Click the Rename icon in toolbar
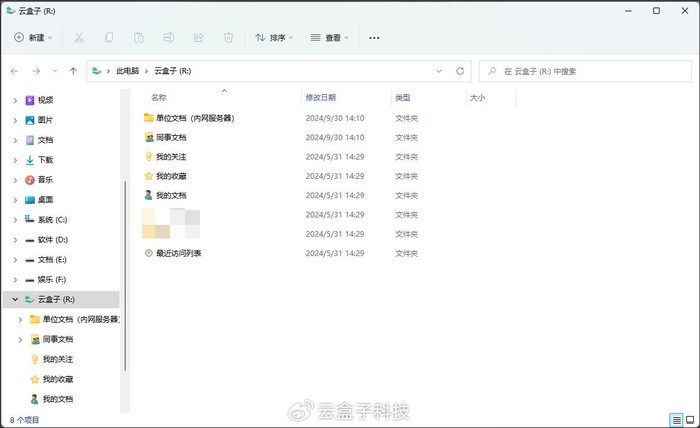Viewport: 700px width, 428px height. point(169,37)
